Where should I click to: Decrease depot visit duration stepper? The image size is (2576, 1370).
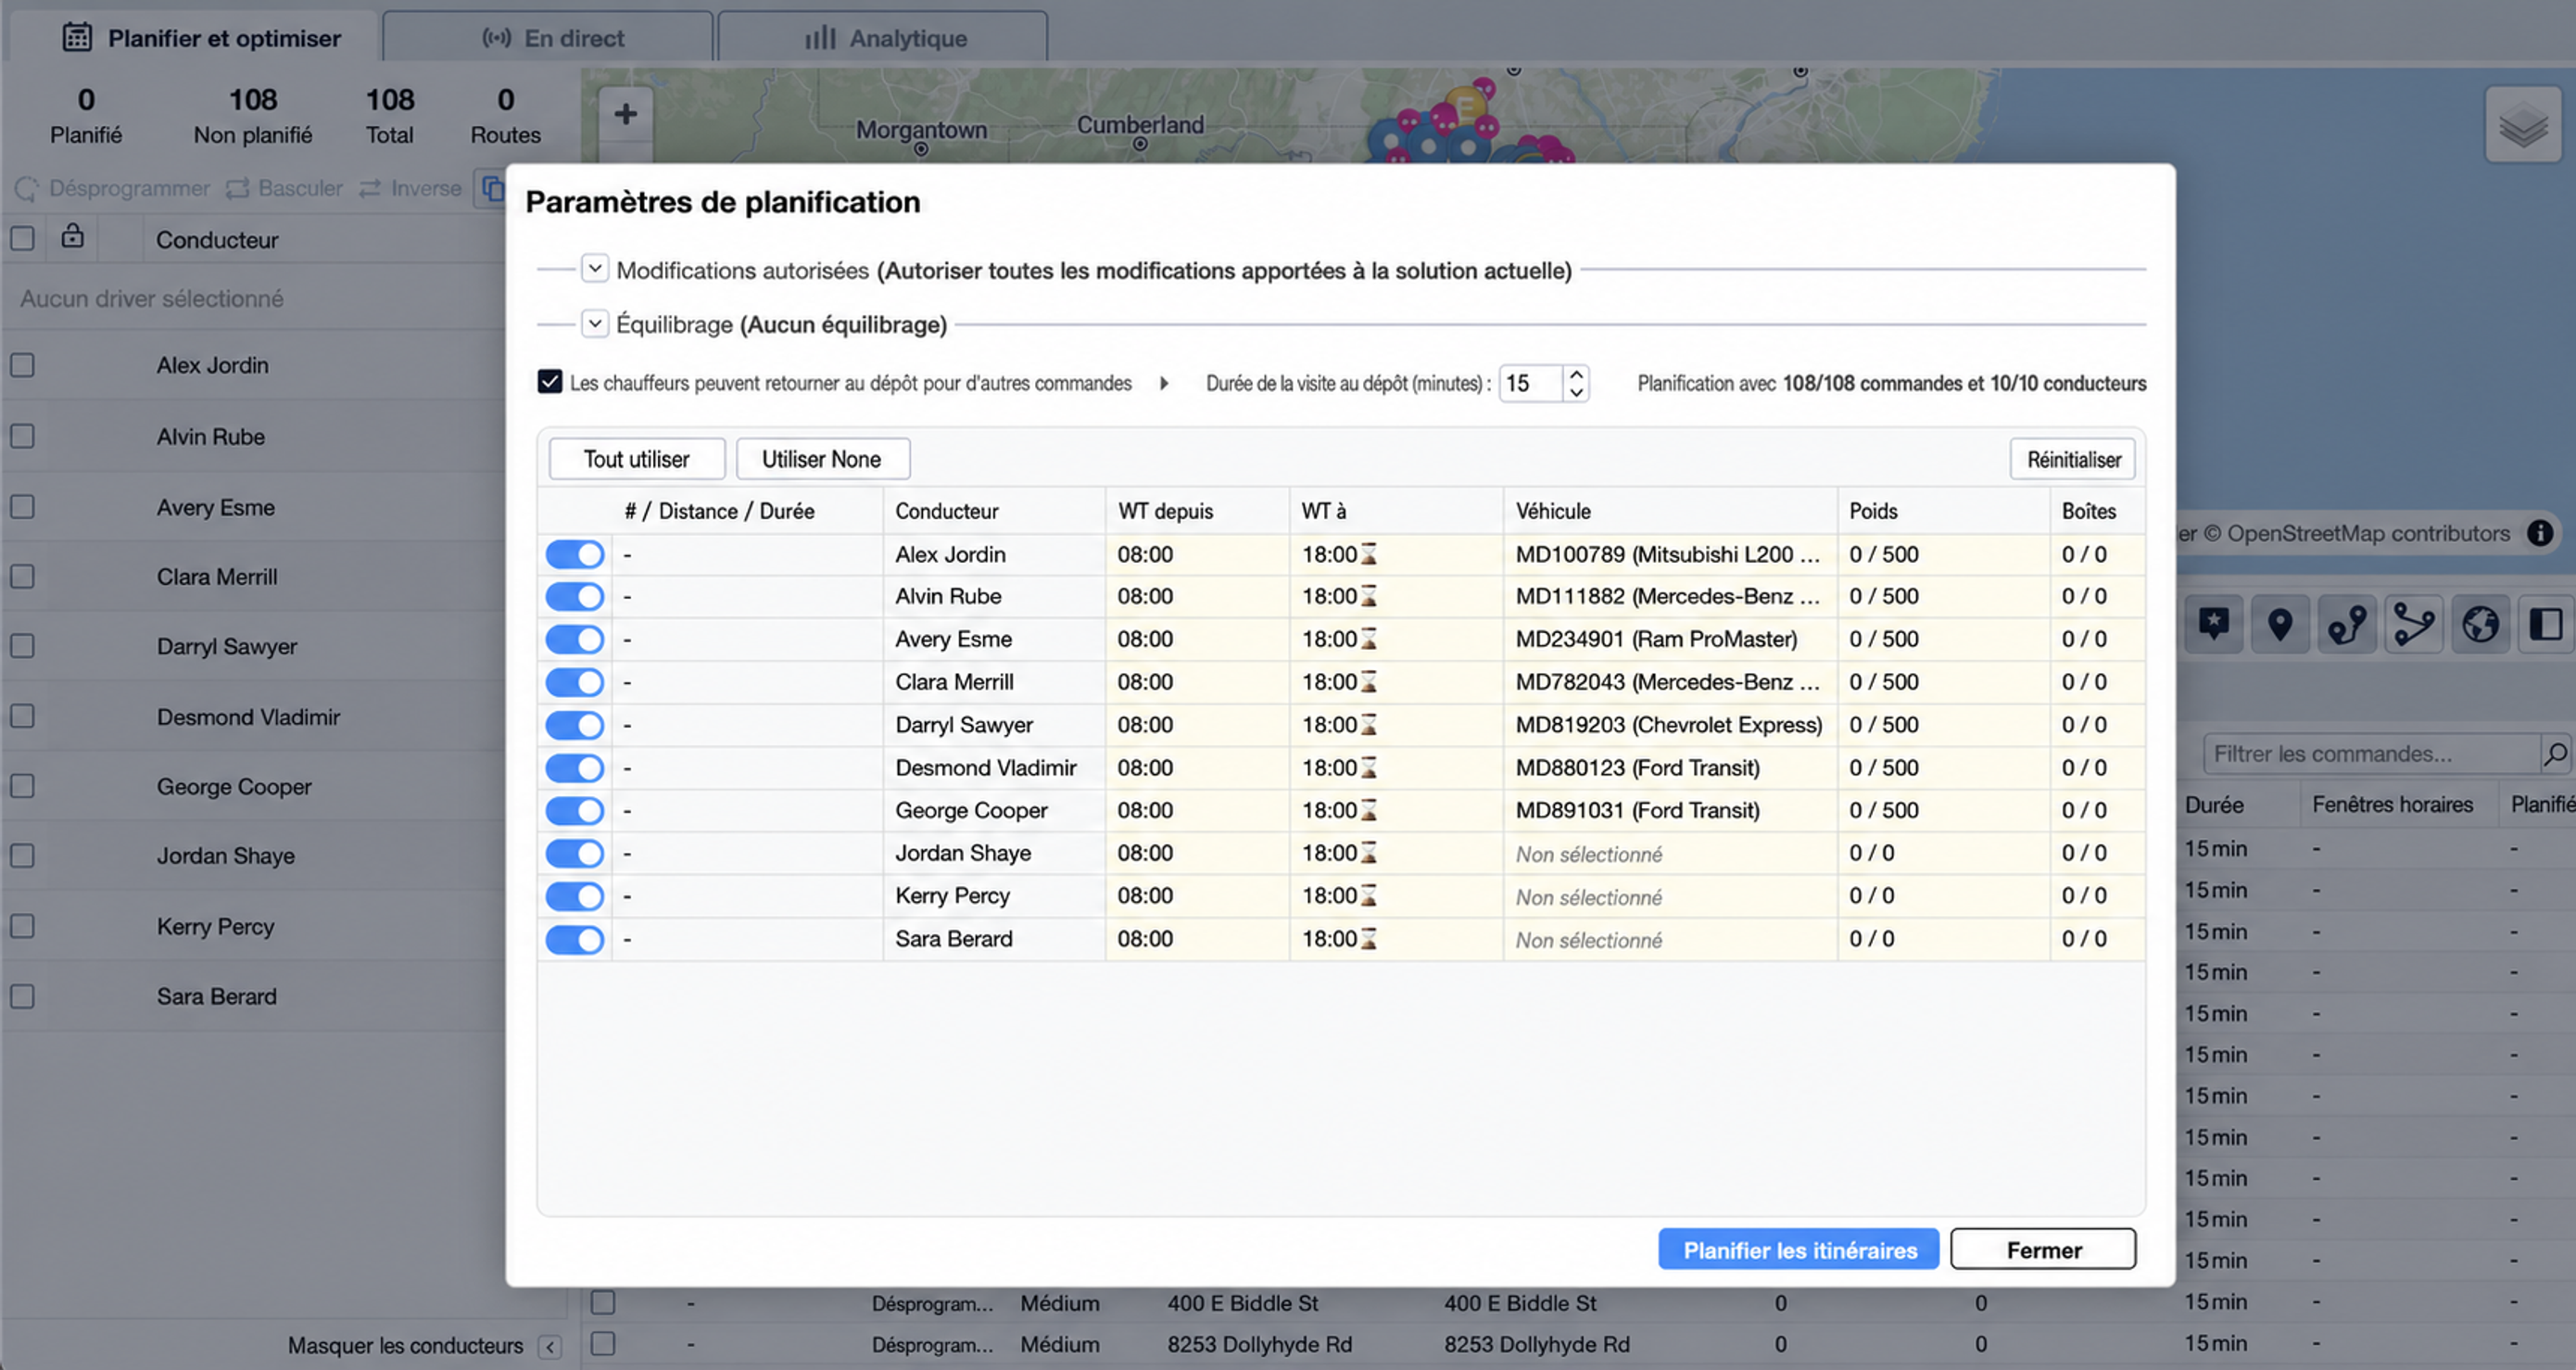tap(1576, 392)
